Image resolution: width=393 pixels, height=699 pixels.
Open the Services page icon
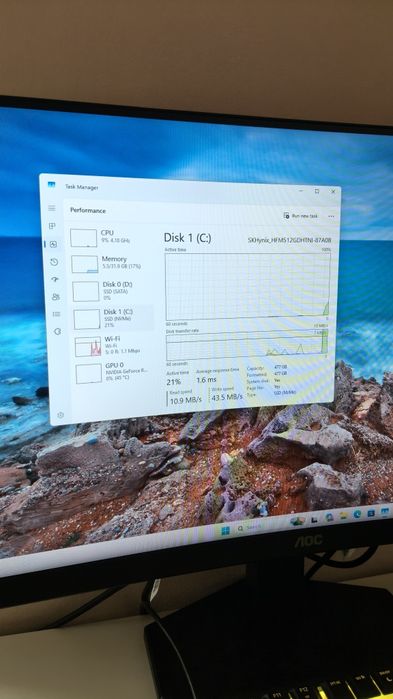[57, 332]
